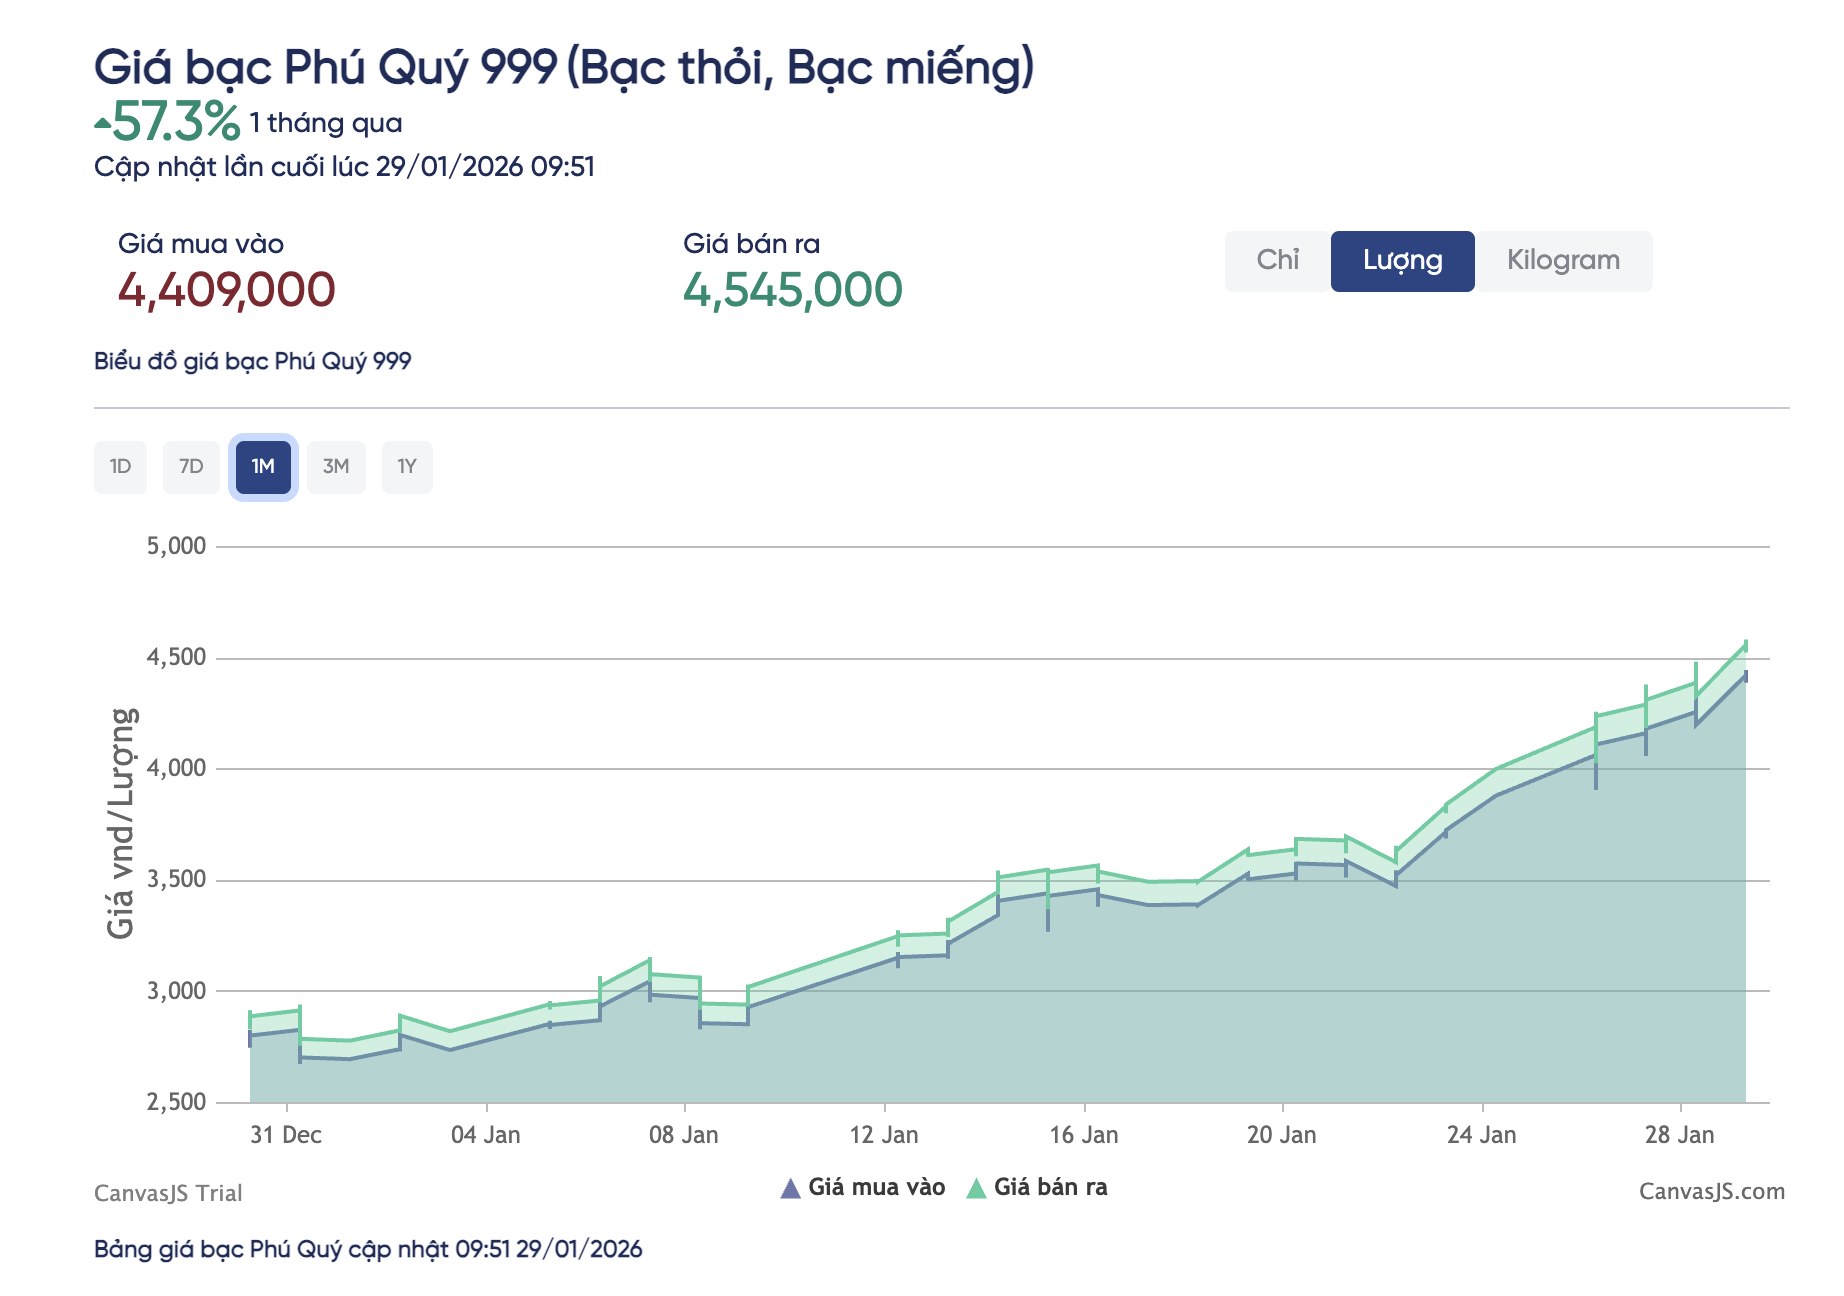Switch unit to Lượng
The image size is (1844, 1296).
(x=1402, y=261)
